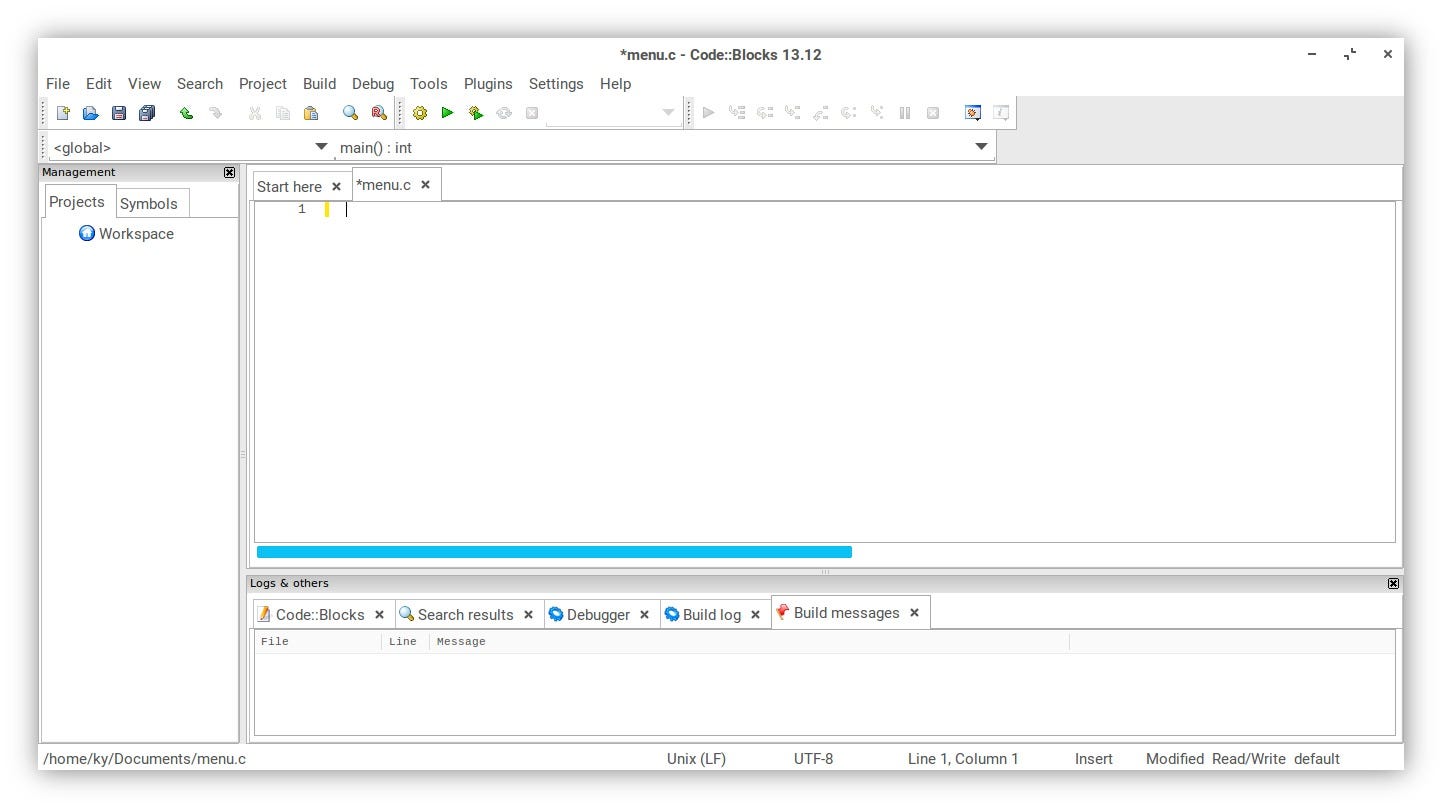Save the file with the floppy icon
Viewport: 1444px width, 810px height.
tap(119, 113)
